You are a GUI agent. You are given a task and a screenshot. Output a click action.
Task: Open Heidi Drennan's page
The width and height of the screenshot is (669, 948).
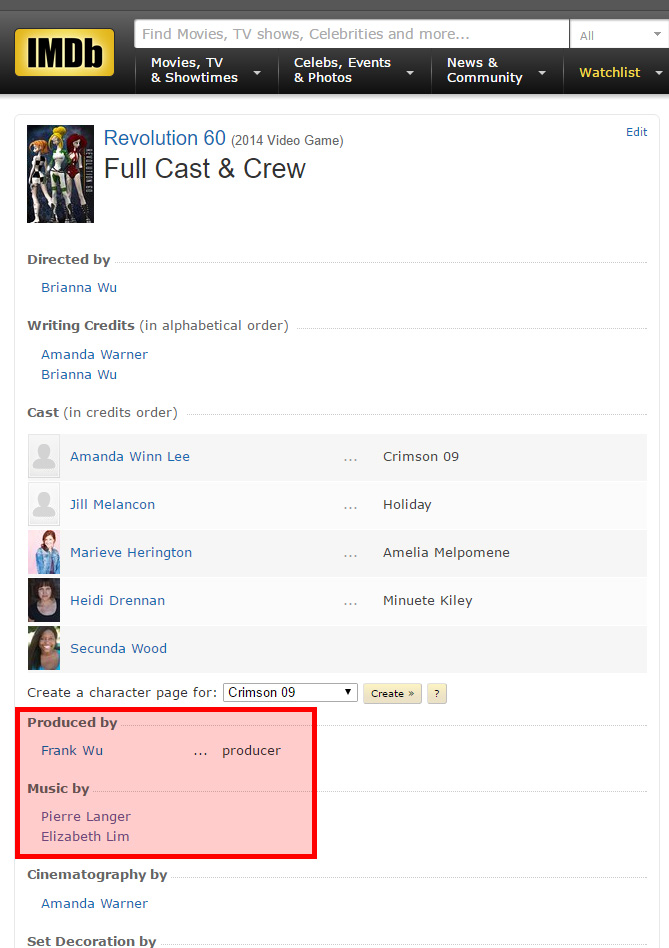tap(118, 600)
